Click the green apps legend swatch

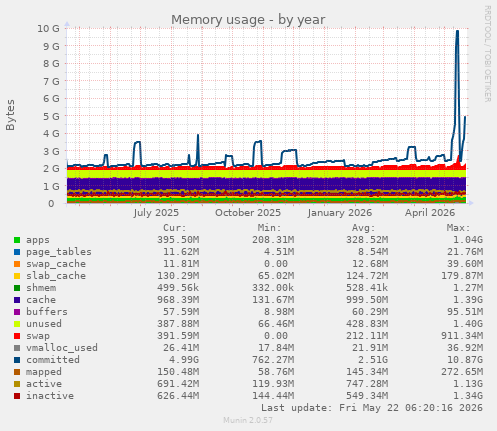coord(17,240)
